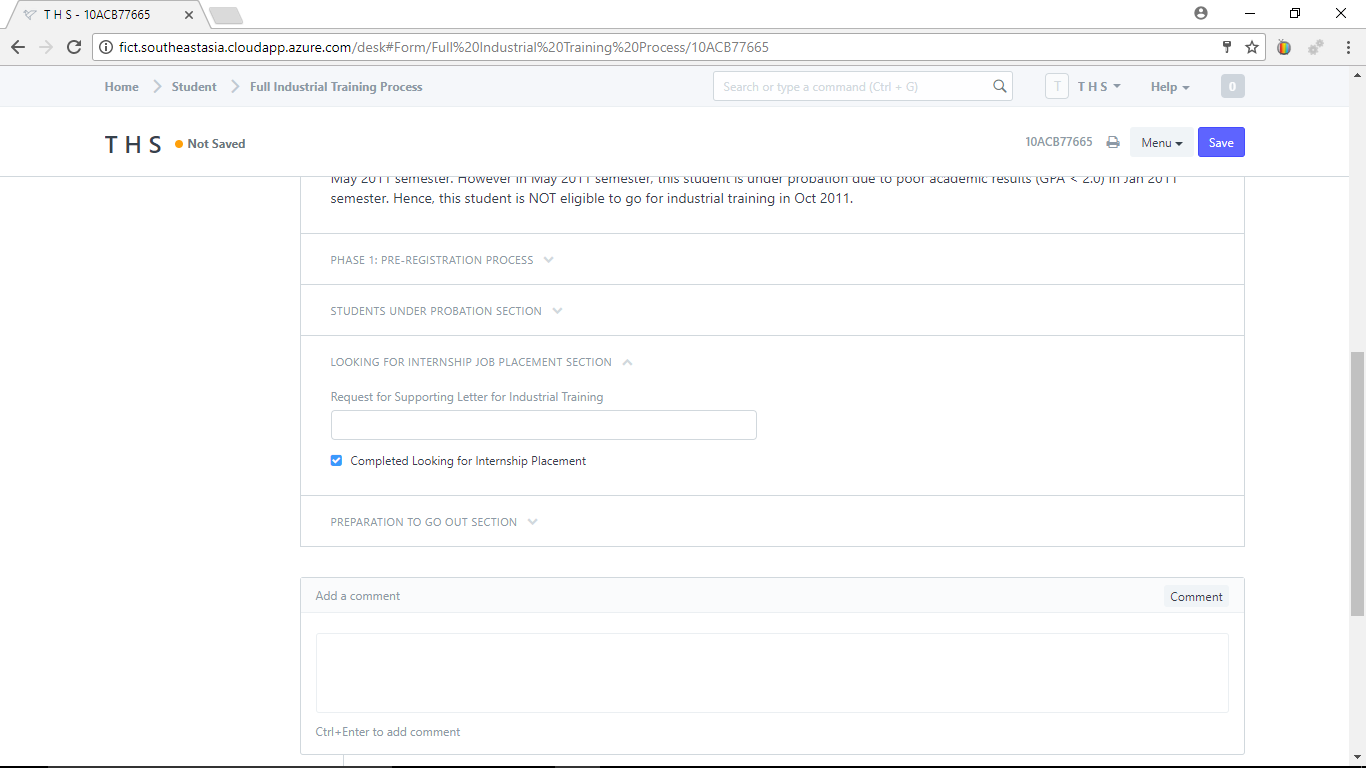Screen dimensions: 1366x768
Task: Click the T H S page title
Action: click(133, 144)
